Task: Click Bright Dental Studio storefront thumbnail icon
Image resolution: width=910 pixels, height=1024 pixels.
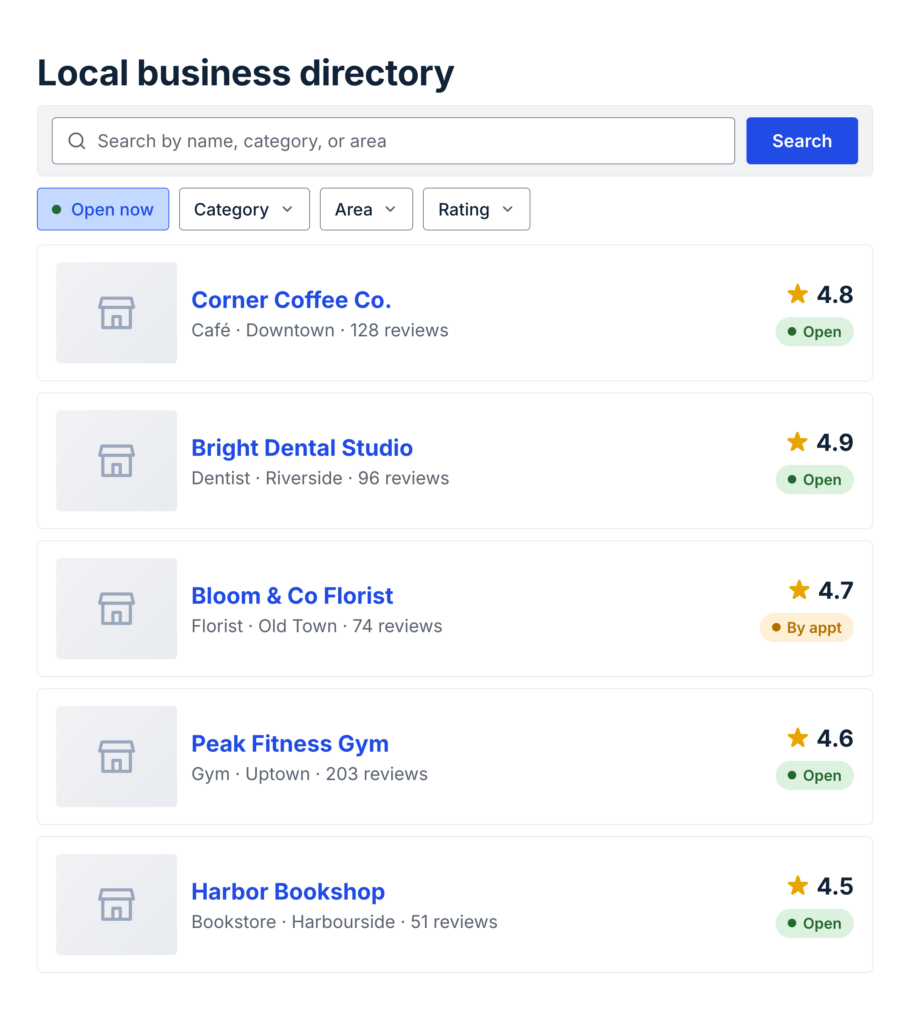Action: pyautogui.click(x=116, y=460)
